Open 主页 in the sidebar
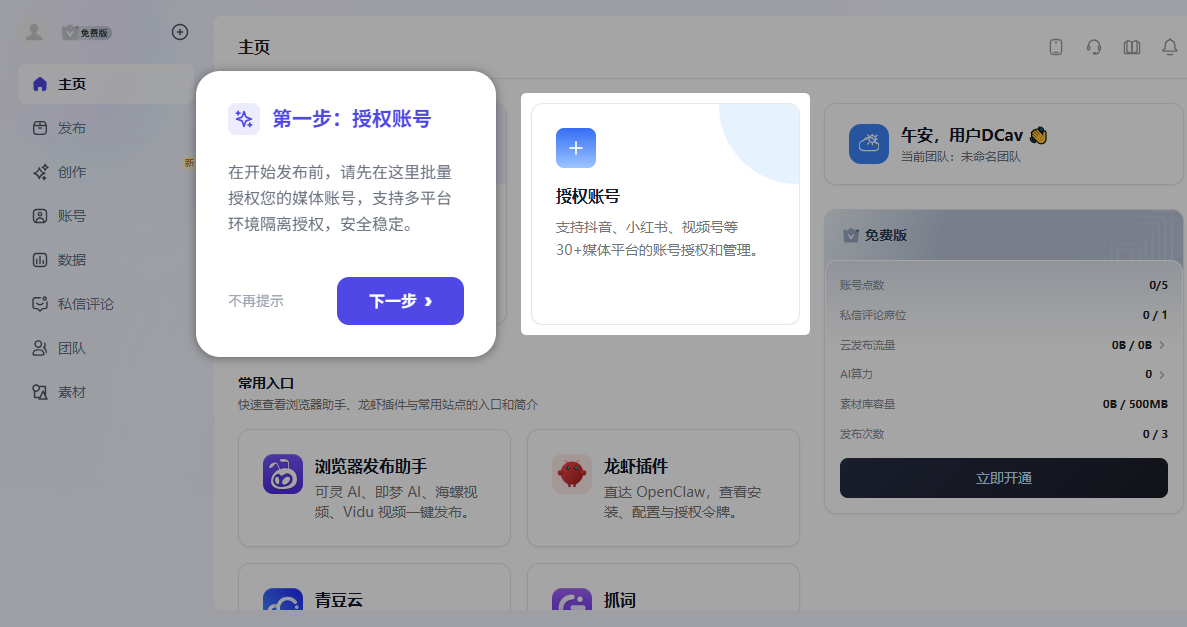Image resolution: width=1187 pixels, height=627 pixels. (106, 84)
